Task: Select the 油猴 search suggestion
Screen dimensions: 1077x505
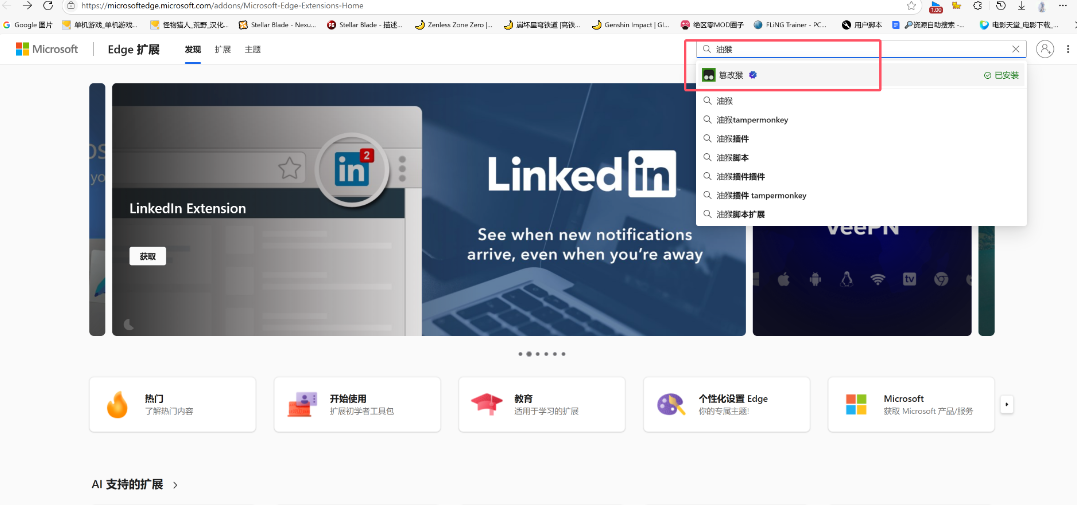Action: point(861,101)
